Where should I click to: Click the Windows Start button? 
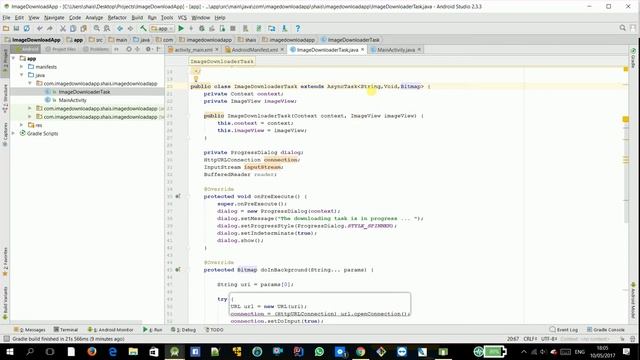[x=9, y=351]
